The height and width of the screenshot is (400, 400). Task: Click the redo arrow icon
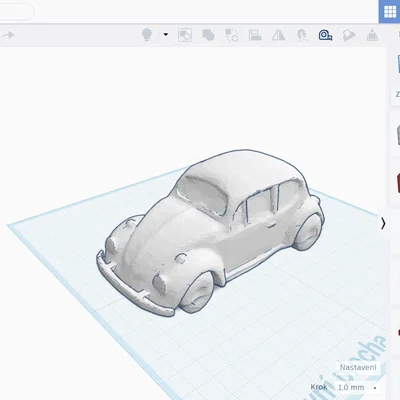tap(9, 35)
